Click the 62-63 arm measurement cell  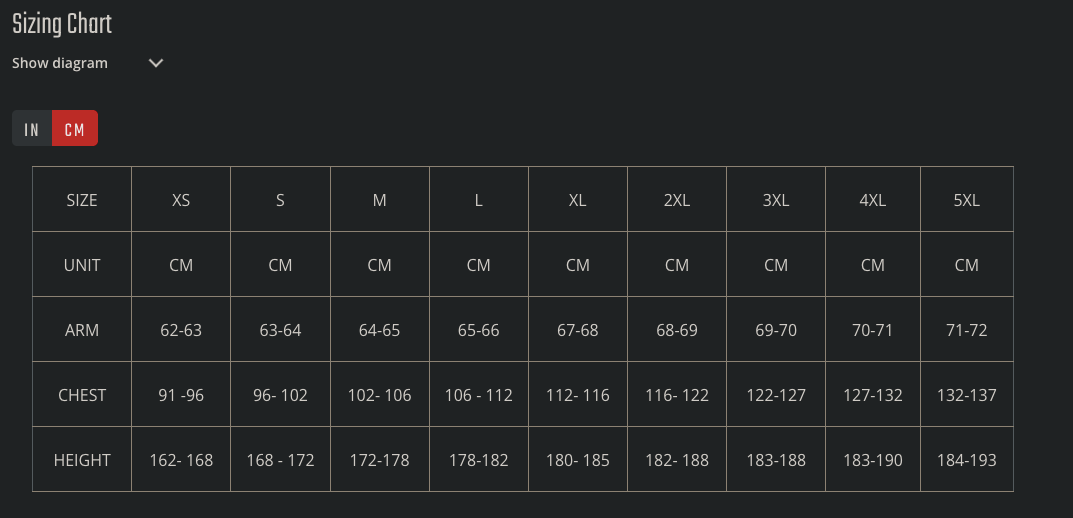(x=181, y=330)
